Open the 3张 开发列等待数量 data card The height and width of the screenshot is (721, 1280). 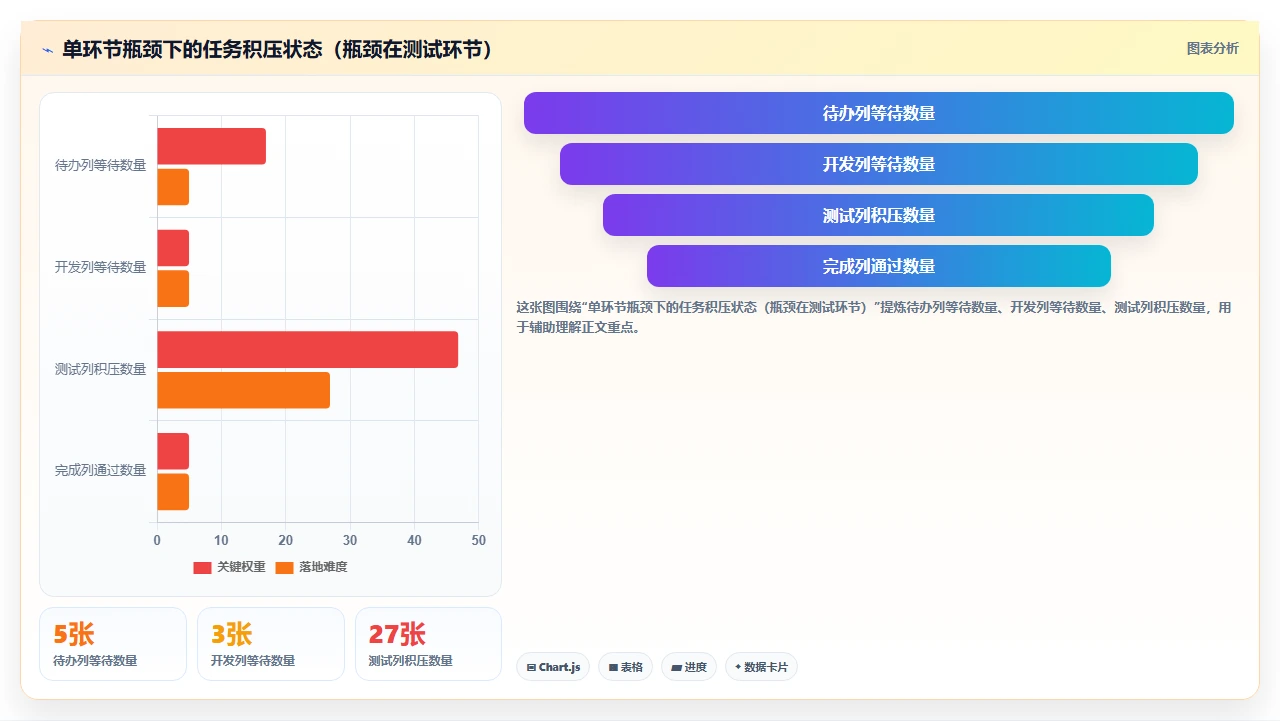coord(270,644)
